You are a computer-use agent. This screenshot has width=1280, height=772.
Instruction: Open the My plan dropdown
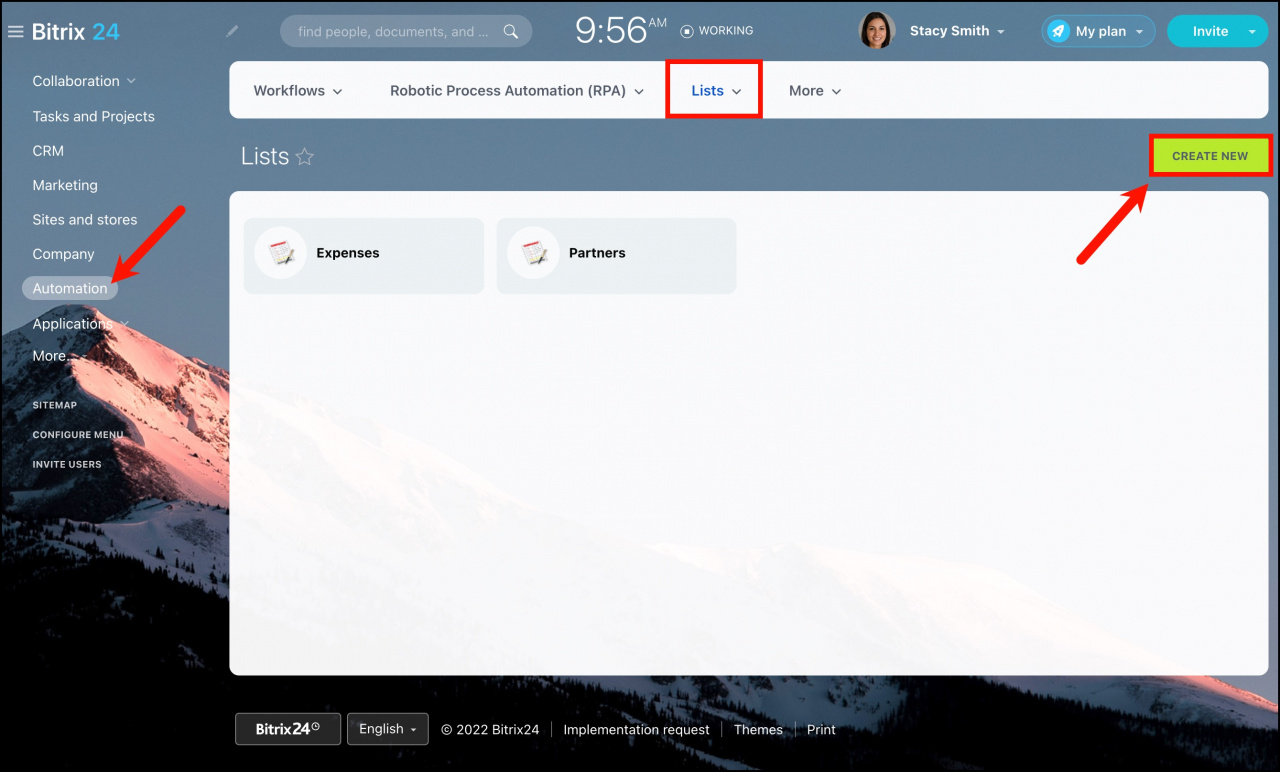(x=1098, y=31)
